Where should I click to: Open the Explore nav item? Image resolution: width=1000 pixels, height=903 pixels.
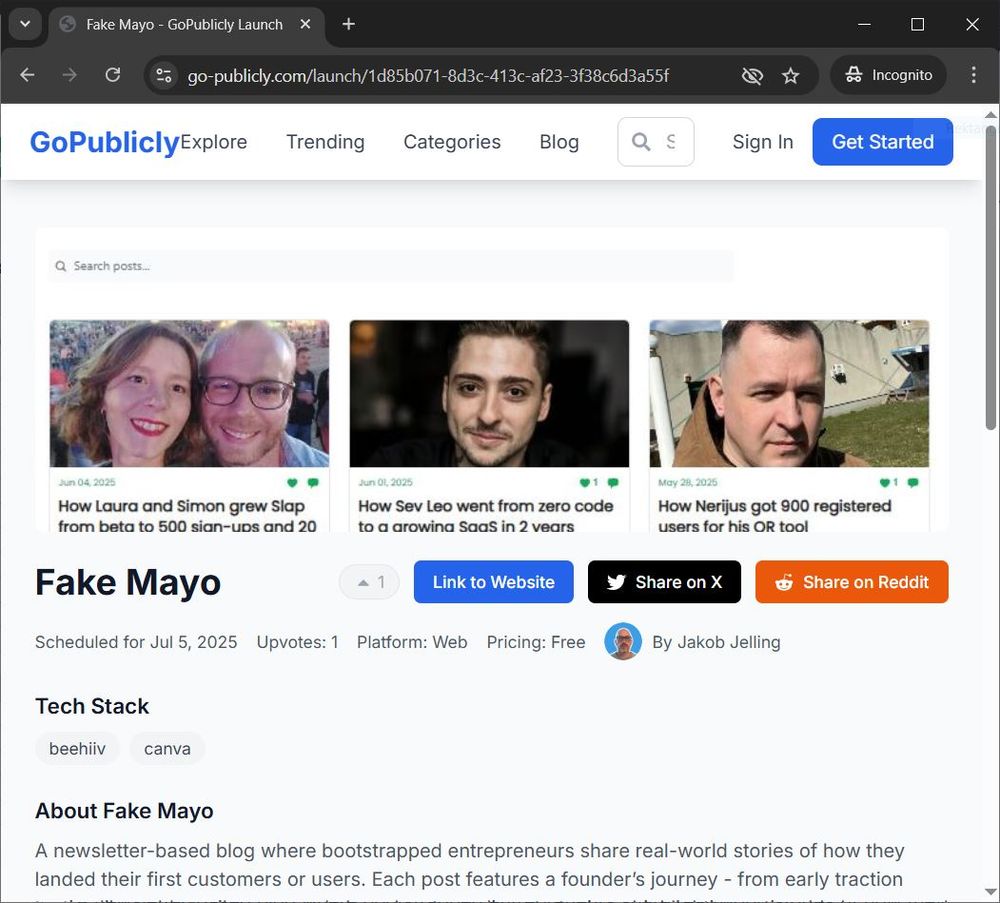[214, 142]
